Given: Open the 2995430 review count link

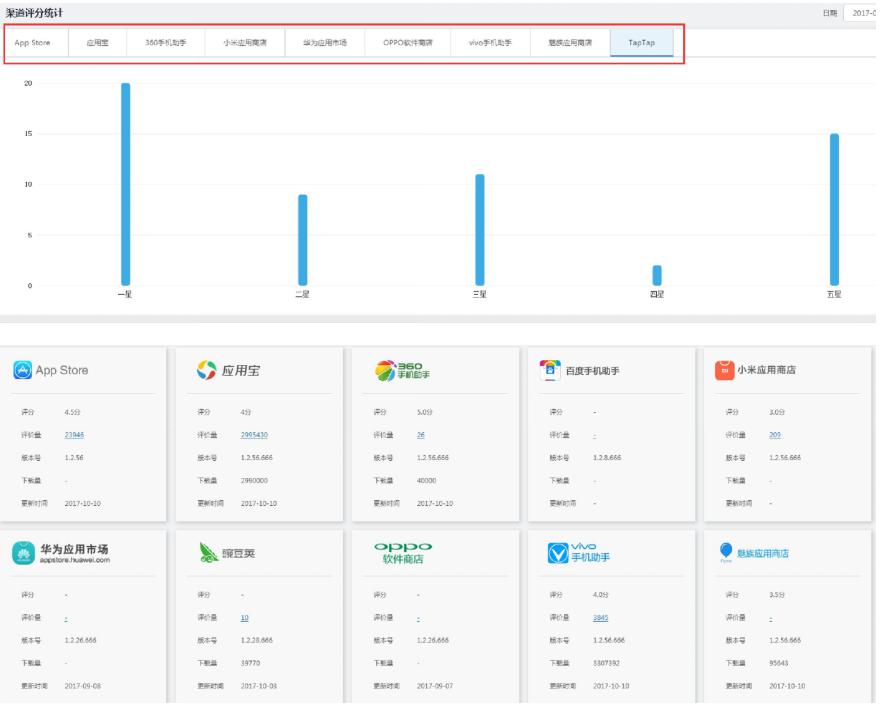Looking at the screenshot, I should (x=254, y=435).
